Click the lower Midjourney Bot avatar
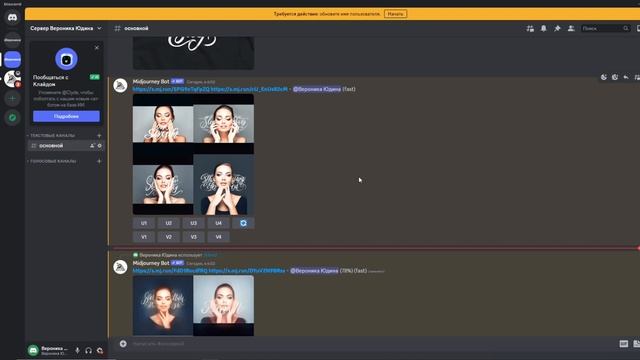This screenshot has height=360, width=640. pos(120,267)
